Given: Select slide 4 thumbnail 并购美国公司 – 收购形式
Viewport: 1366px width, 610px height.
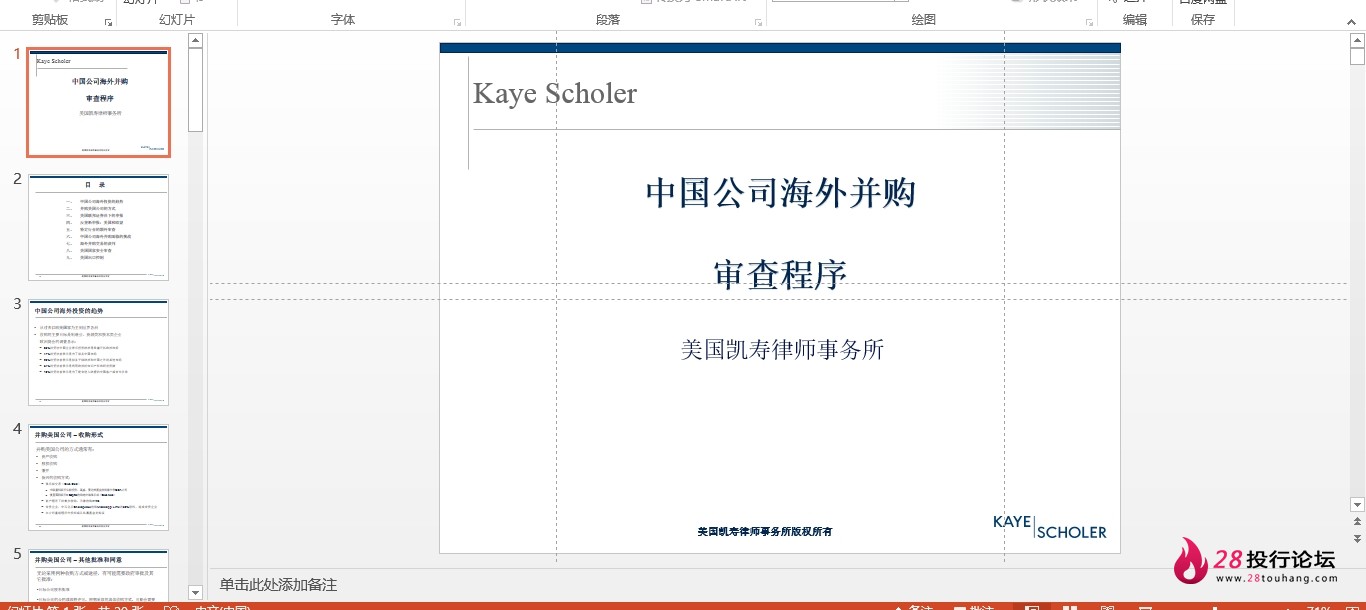Looking at the screenshot, I should point(99,477).
